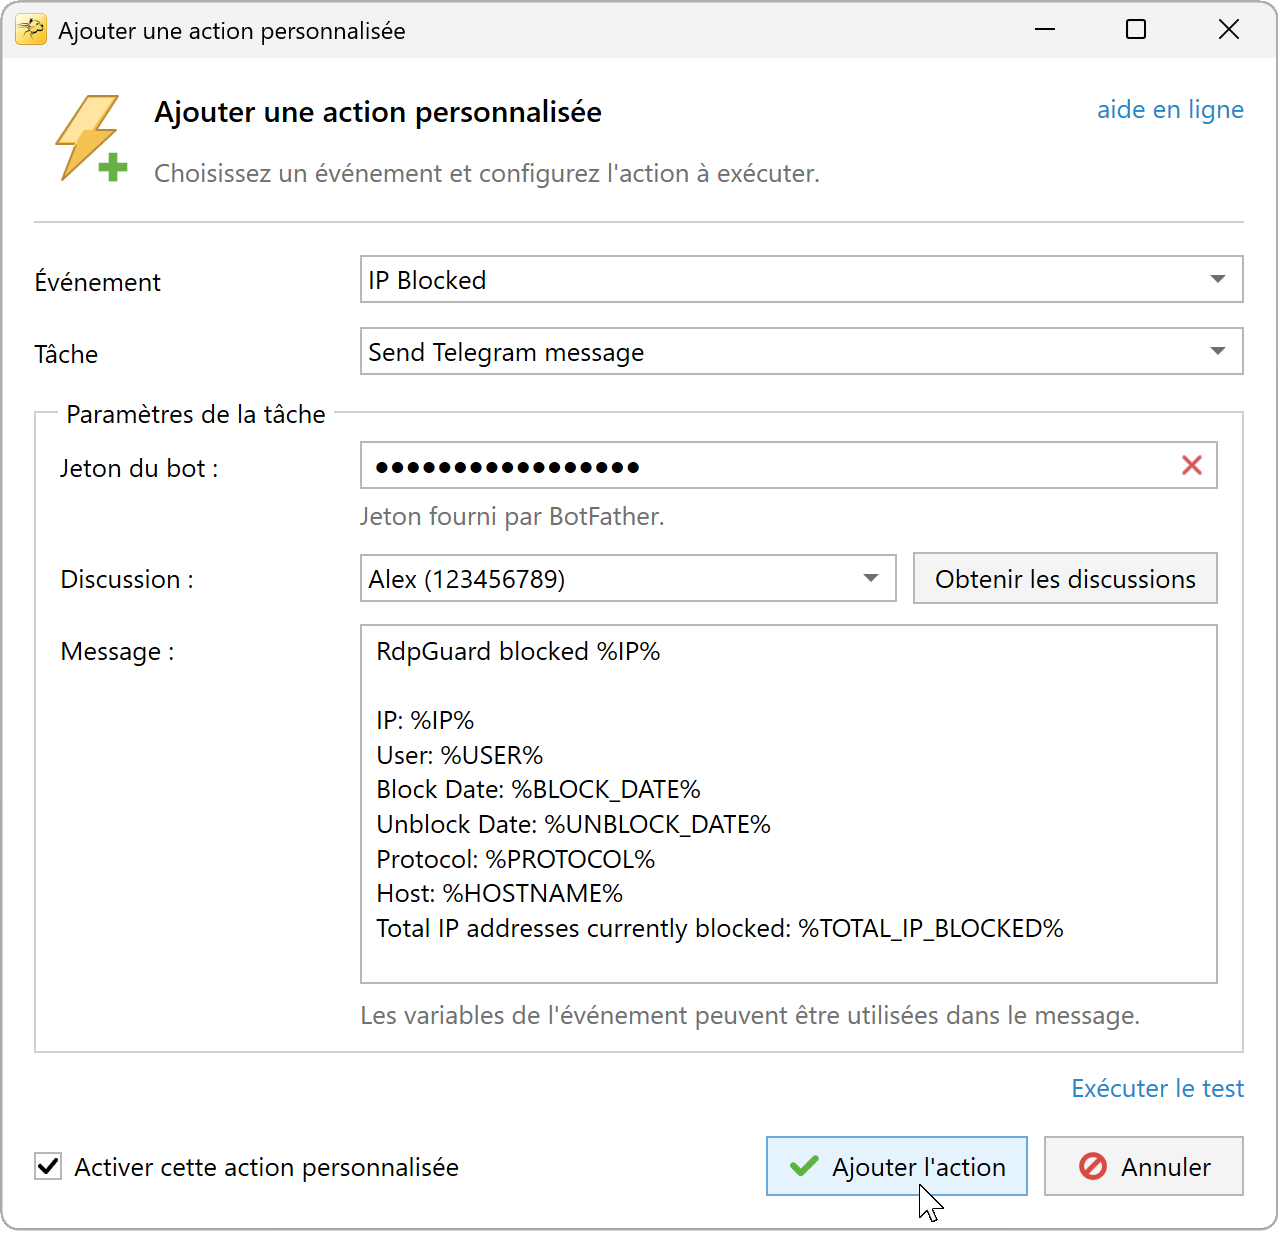Click the Ajouter l'action button
The height and width of the screenshot is (1252, 1278).
tap(897, 1166)
